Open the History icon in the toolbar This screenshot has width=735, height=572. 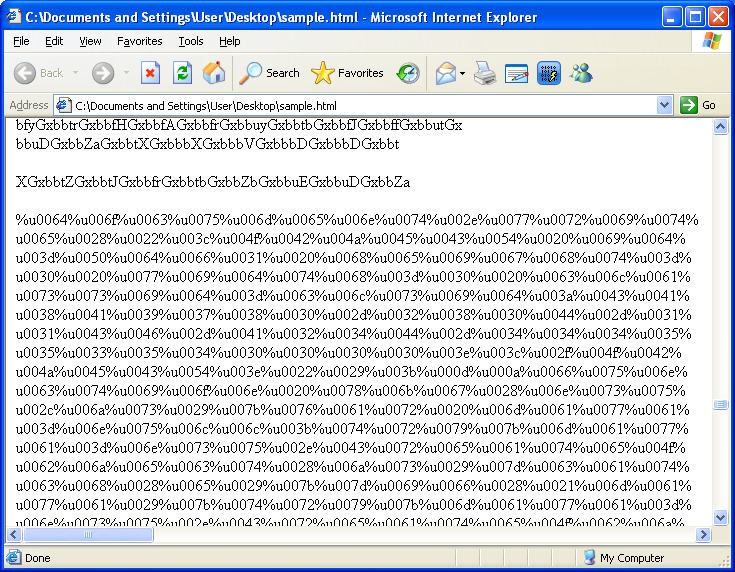408,73
